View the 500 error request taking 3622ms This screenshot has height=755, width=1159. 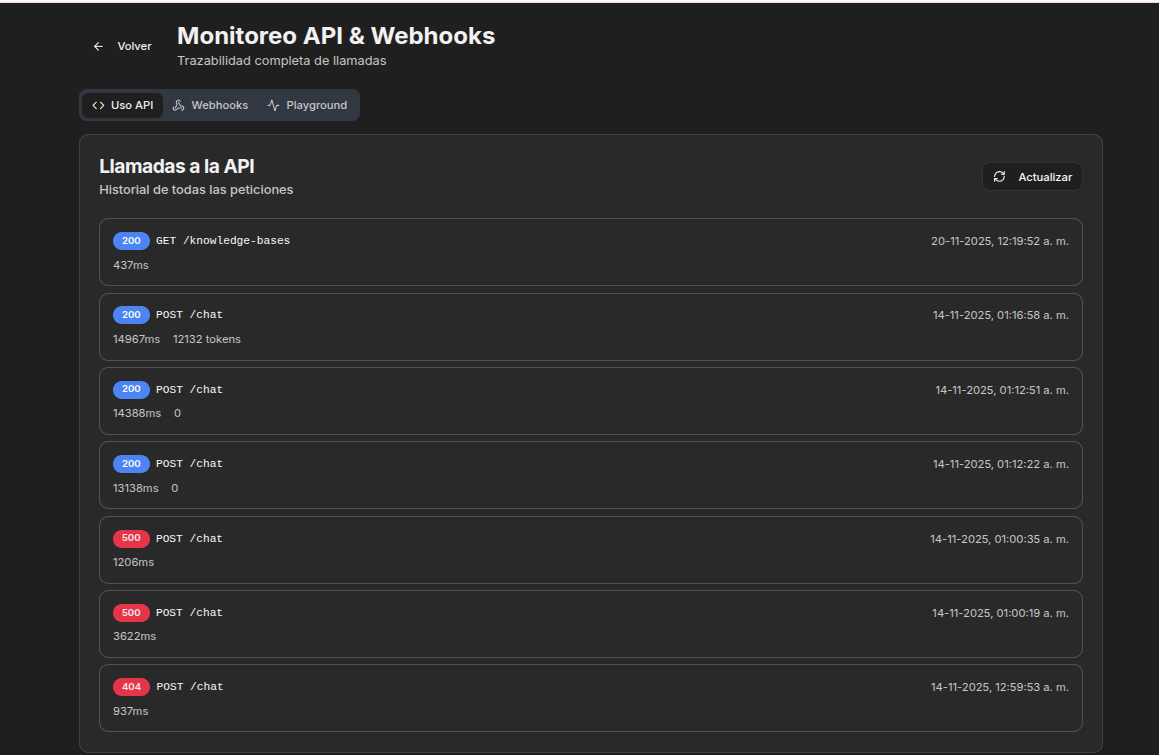[x=591, y=624]
